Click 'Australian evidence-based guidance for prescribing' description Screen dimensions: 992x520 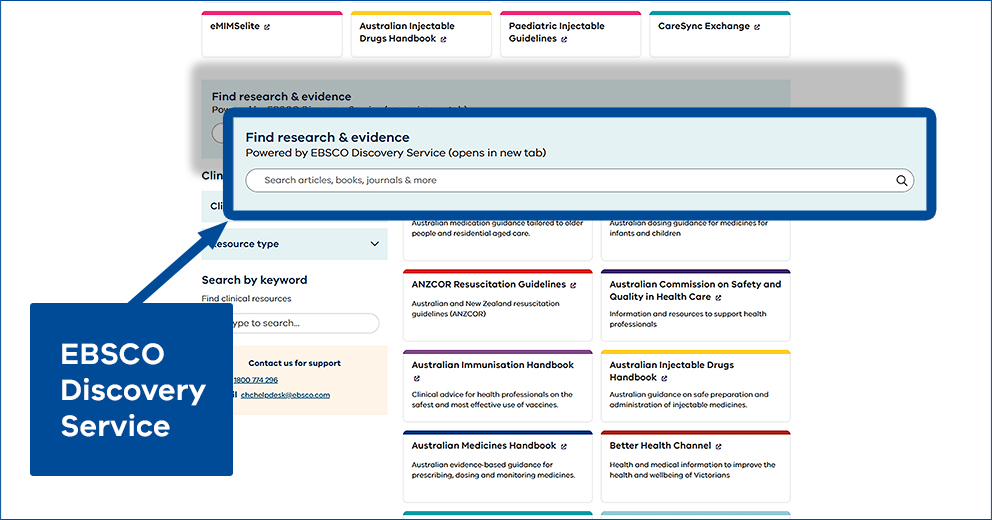click(493, 470)
